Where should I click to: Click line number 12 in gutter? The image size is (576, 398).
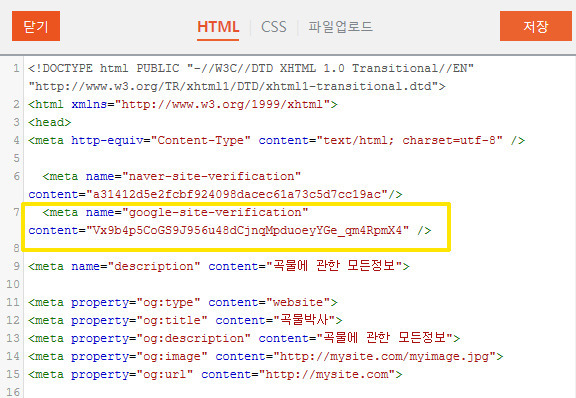[13, 320]
